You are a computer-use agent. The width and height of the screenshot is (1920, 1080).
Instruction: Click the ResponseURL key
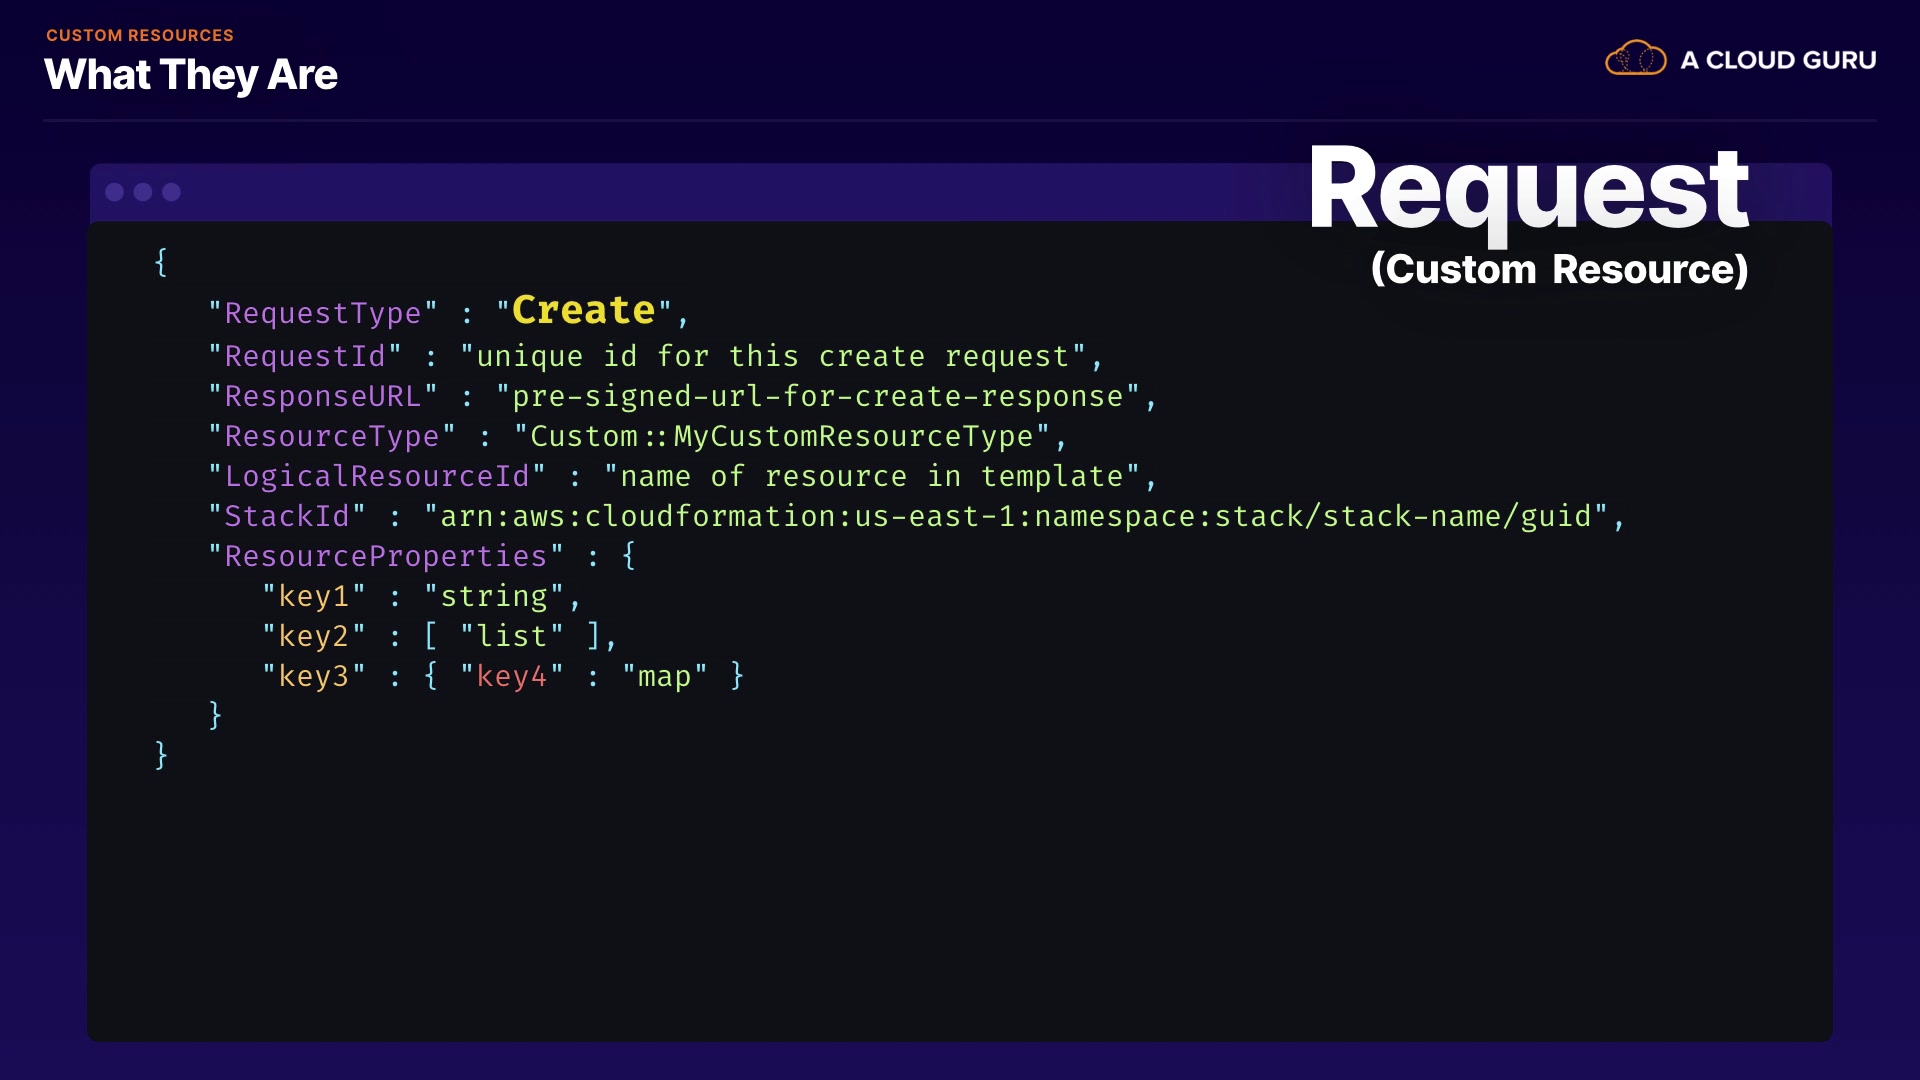pos(322,397)
